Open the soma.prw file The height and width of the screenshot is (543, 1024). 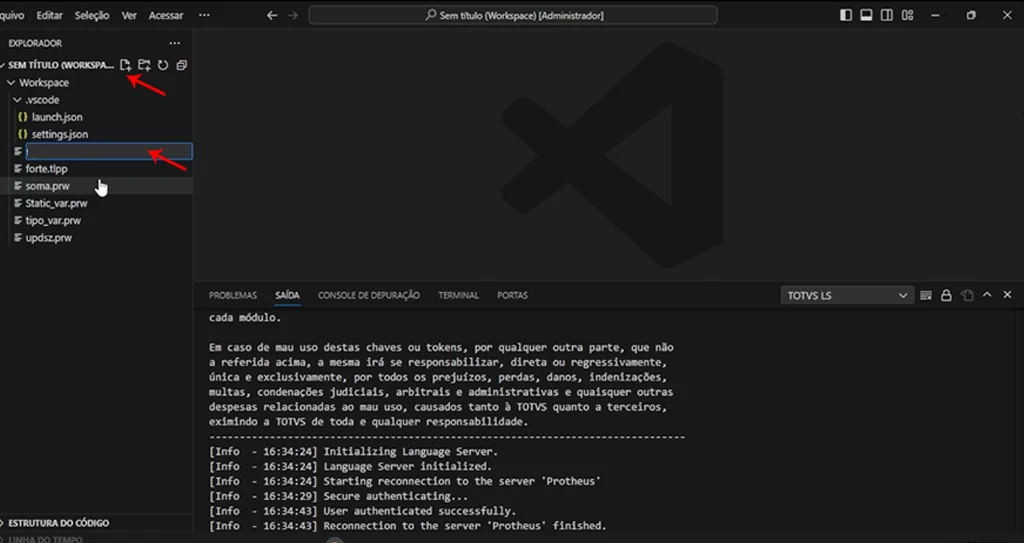tap(48, 186)
